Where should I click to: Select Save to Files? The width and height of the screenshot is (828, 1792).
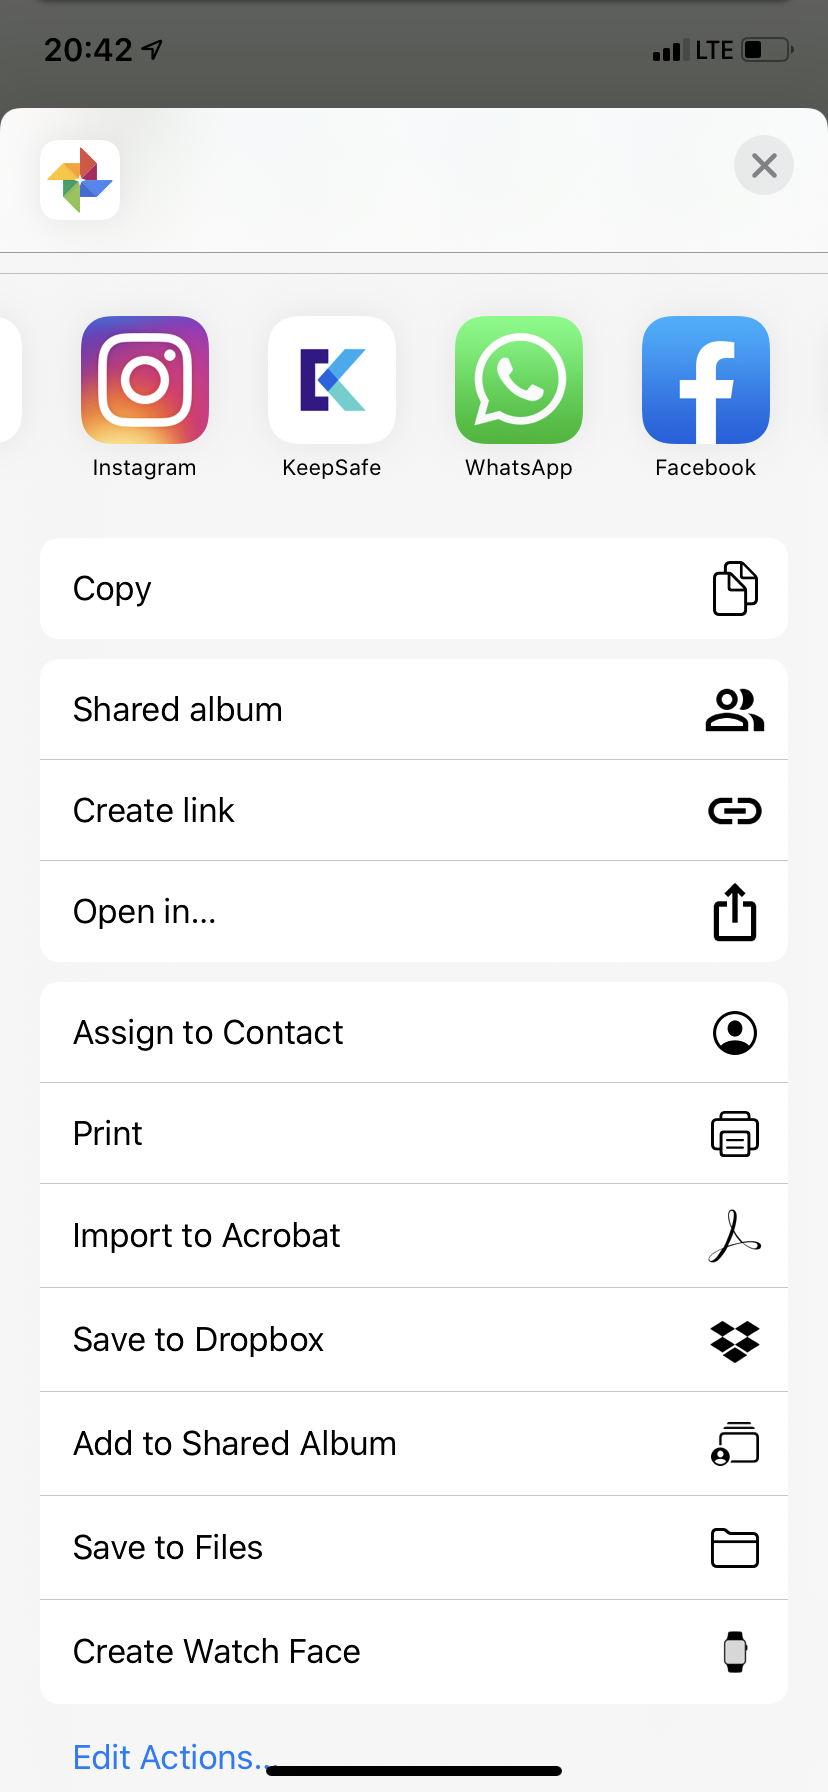414,1548
